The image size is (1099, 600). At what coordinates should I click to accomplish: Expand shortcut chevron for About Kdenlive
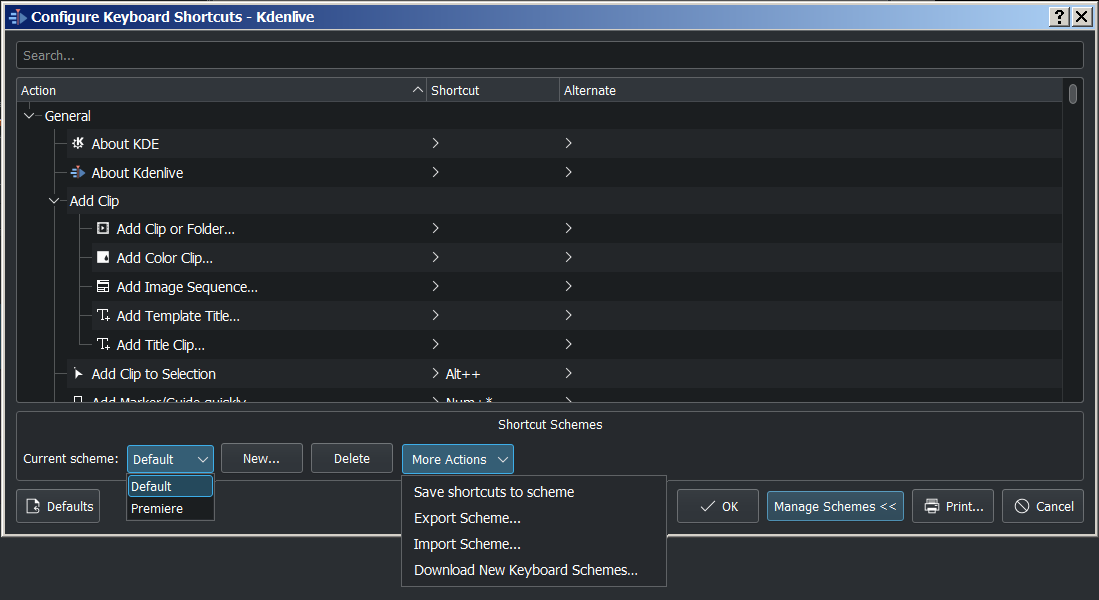[x=435, y=172]
